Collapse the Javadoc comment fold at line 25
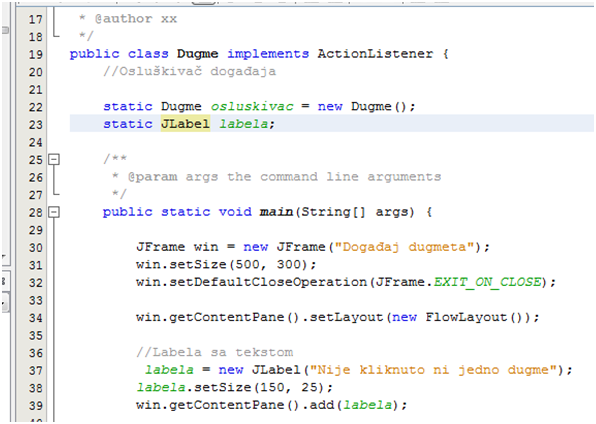 pyautogui.click(x=54, y=159)
